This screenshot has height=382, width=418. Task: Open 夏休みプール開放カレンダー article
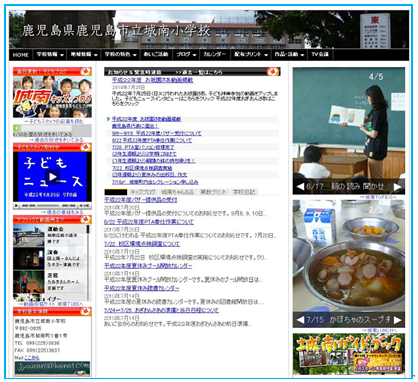tap(148, 266)
